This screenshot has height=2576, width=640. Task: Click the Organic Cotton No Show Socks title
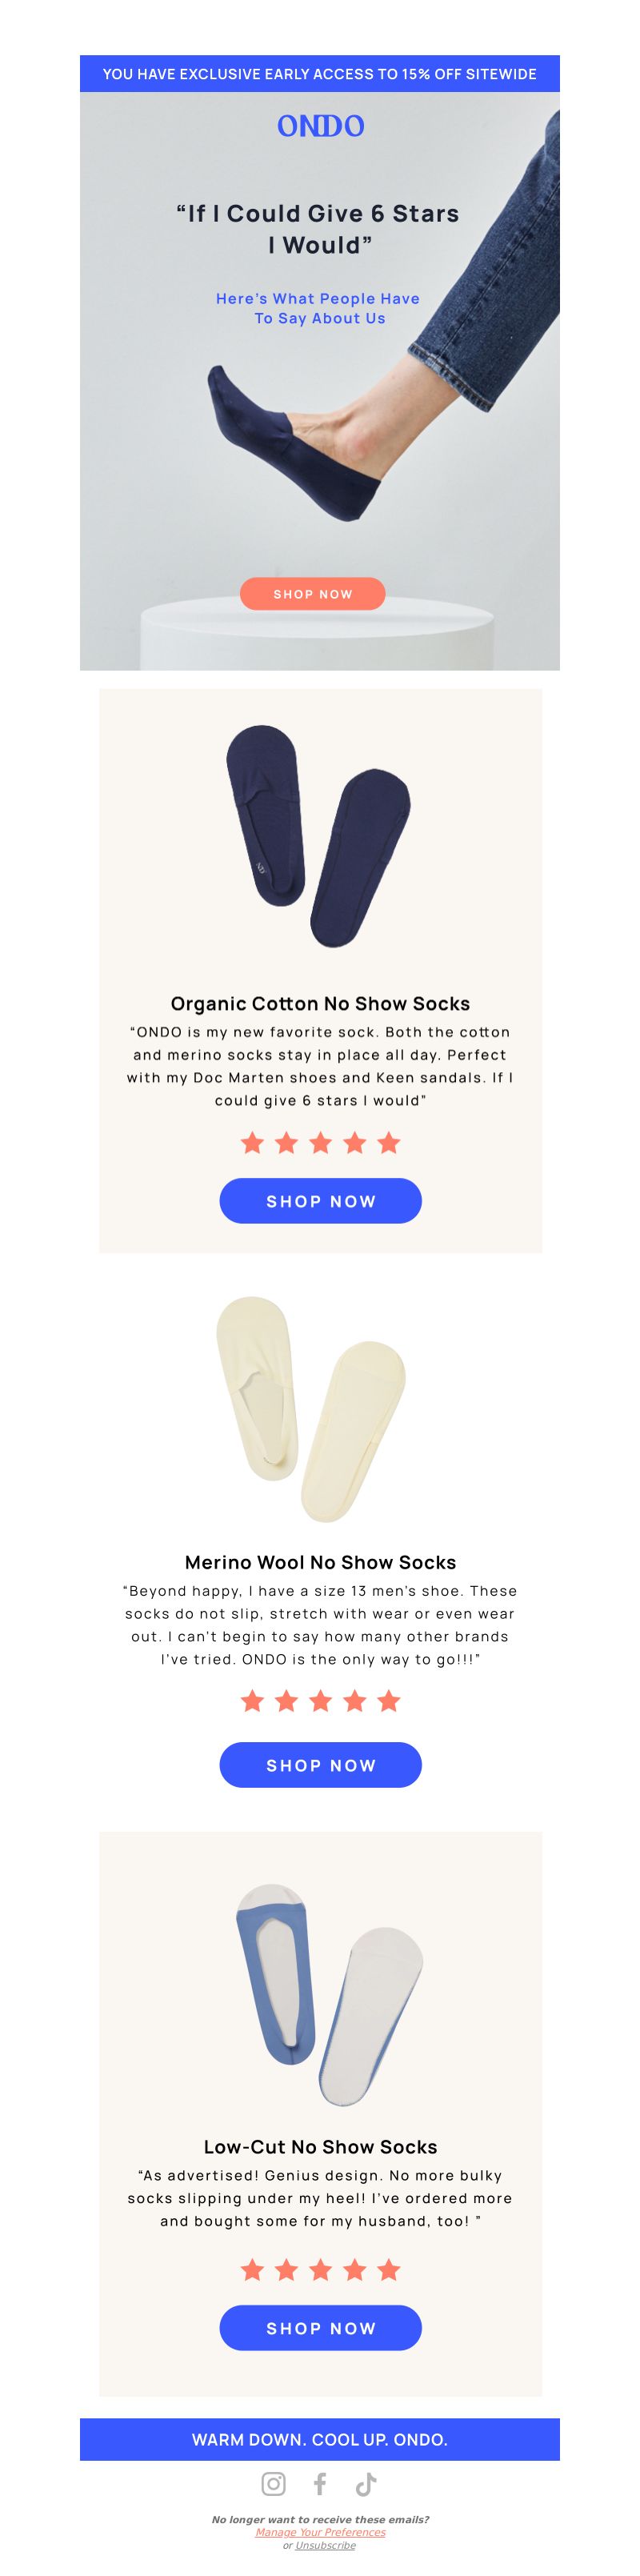[x=320, y=1003]
